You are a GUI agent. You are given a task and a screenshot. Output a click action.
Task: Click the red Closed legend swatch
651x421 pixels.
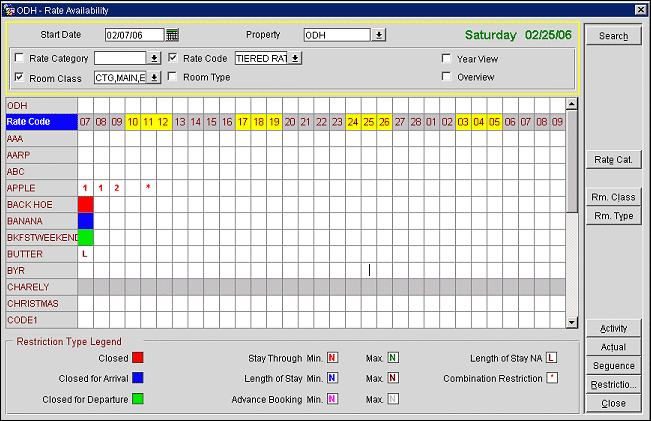pos(139,357)
